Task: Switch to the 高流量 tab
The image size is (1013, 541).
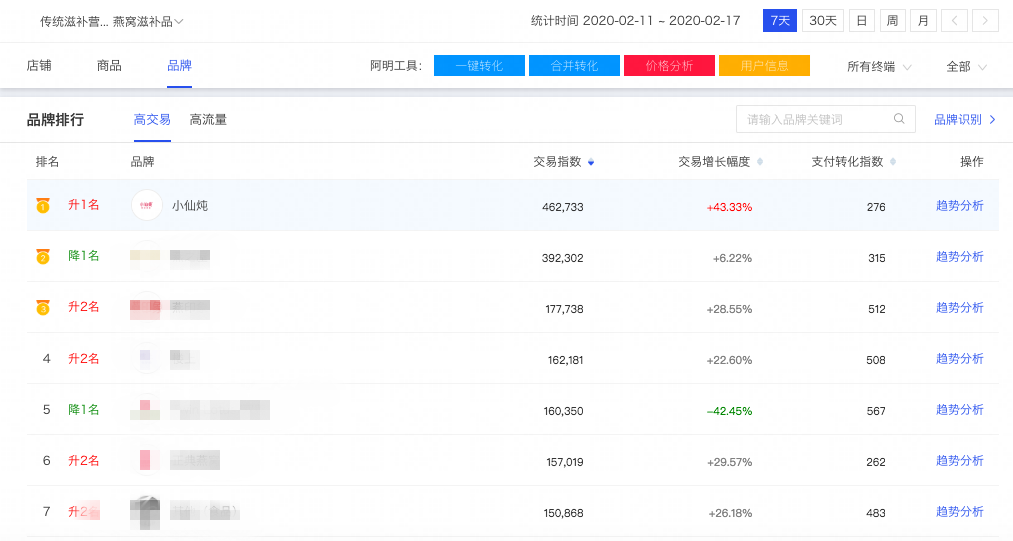Action: (208, 120)
